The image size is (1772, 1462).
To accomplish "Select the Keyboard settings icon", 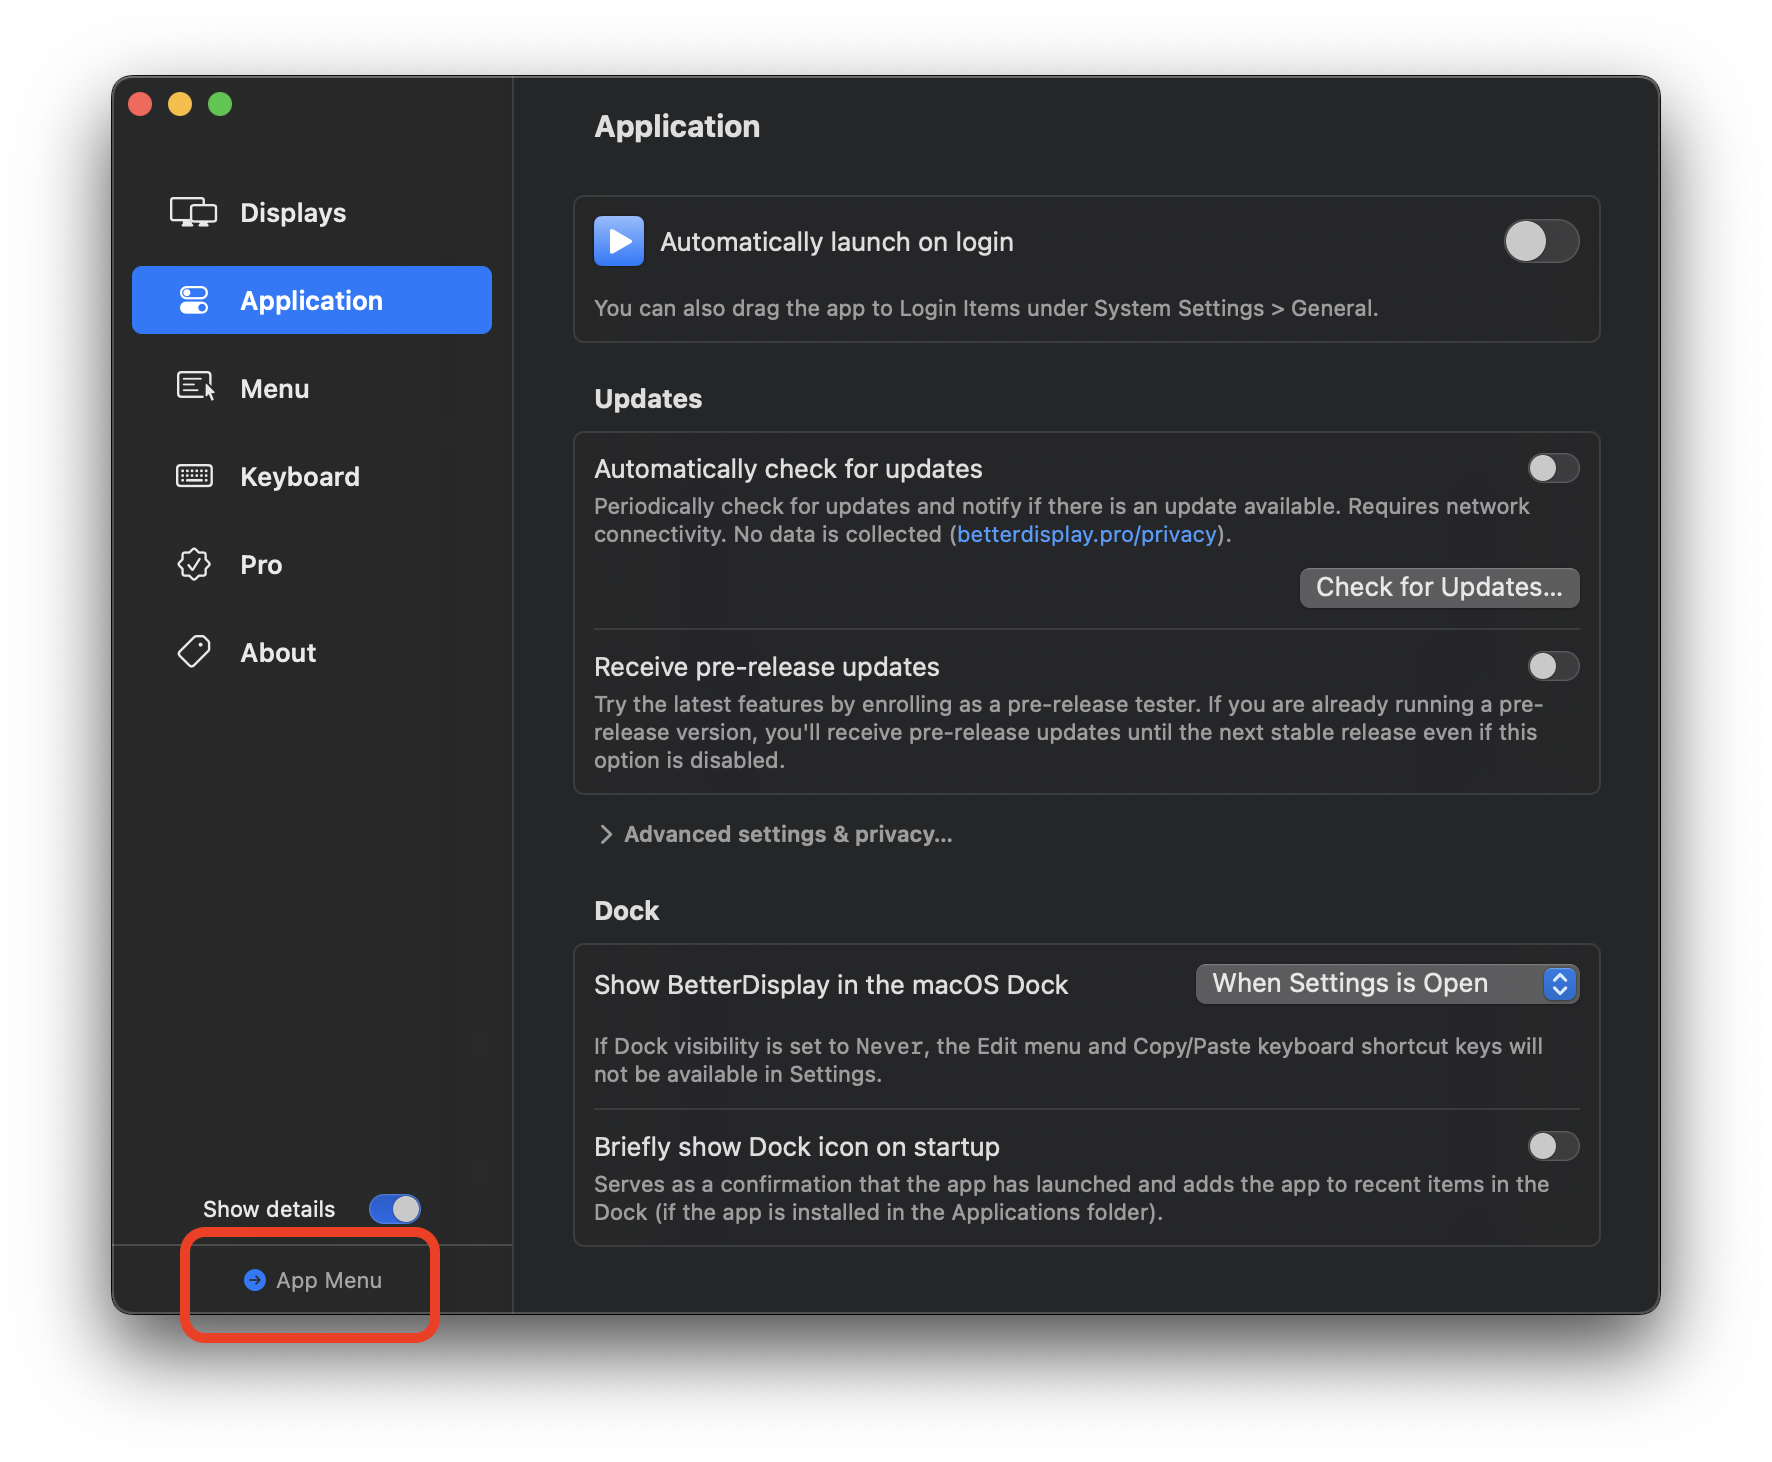I will tap(194, 476).
